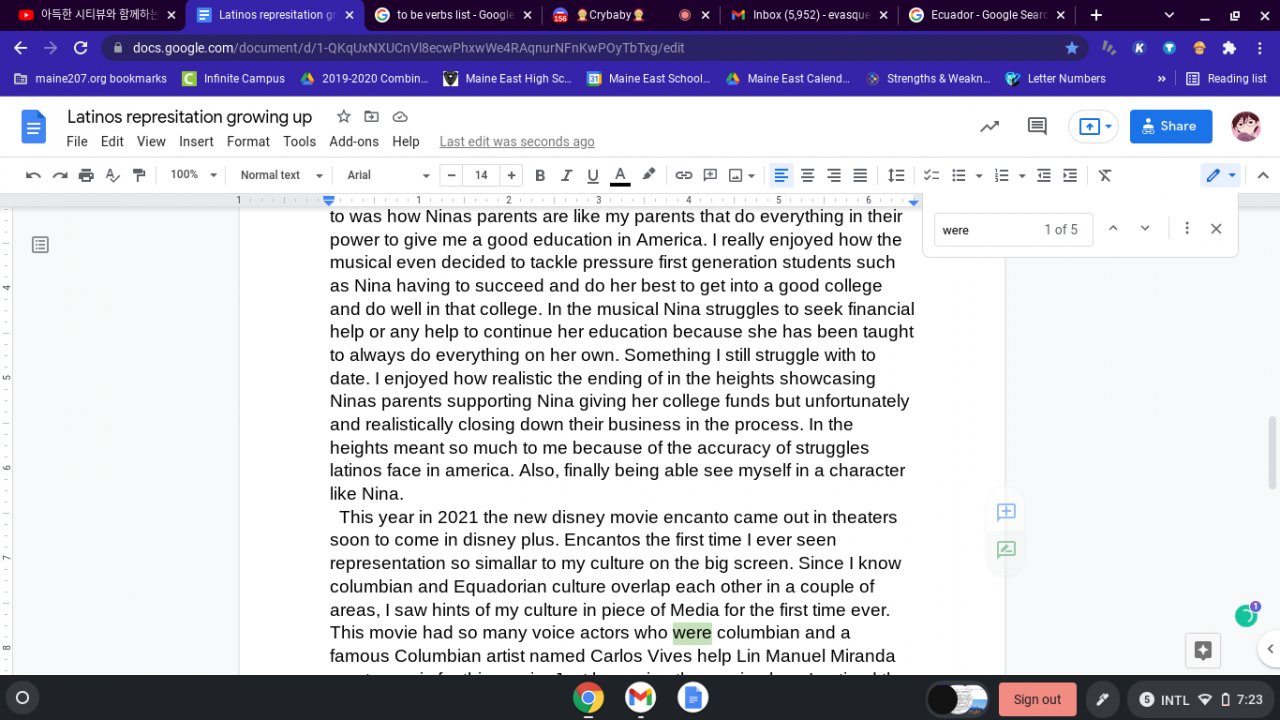Image resolution: width=1280 pixels, height=720 pixels.
Task: Jump to the previous 'were' match
Action: [x=1113, y=229]
